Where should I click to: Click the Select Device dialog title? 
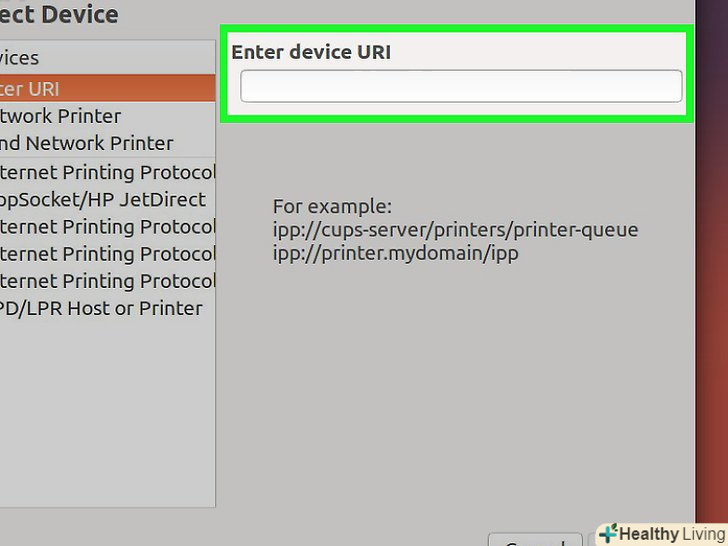pyautogui.click(x=60, y=15)
